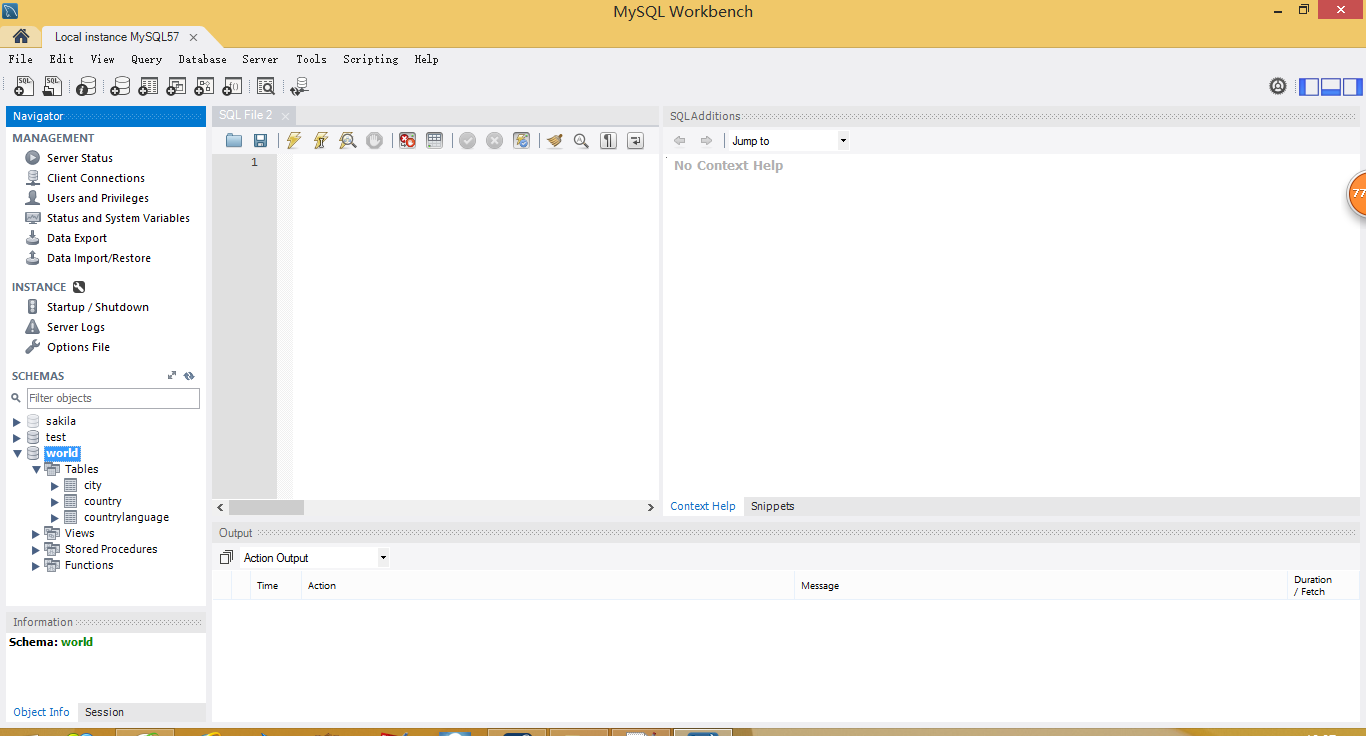This screenshot has height=736, width=1366.
Task: Toggle limit rows grid icon
Action: pyautogui.click(x=434, y=141)
